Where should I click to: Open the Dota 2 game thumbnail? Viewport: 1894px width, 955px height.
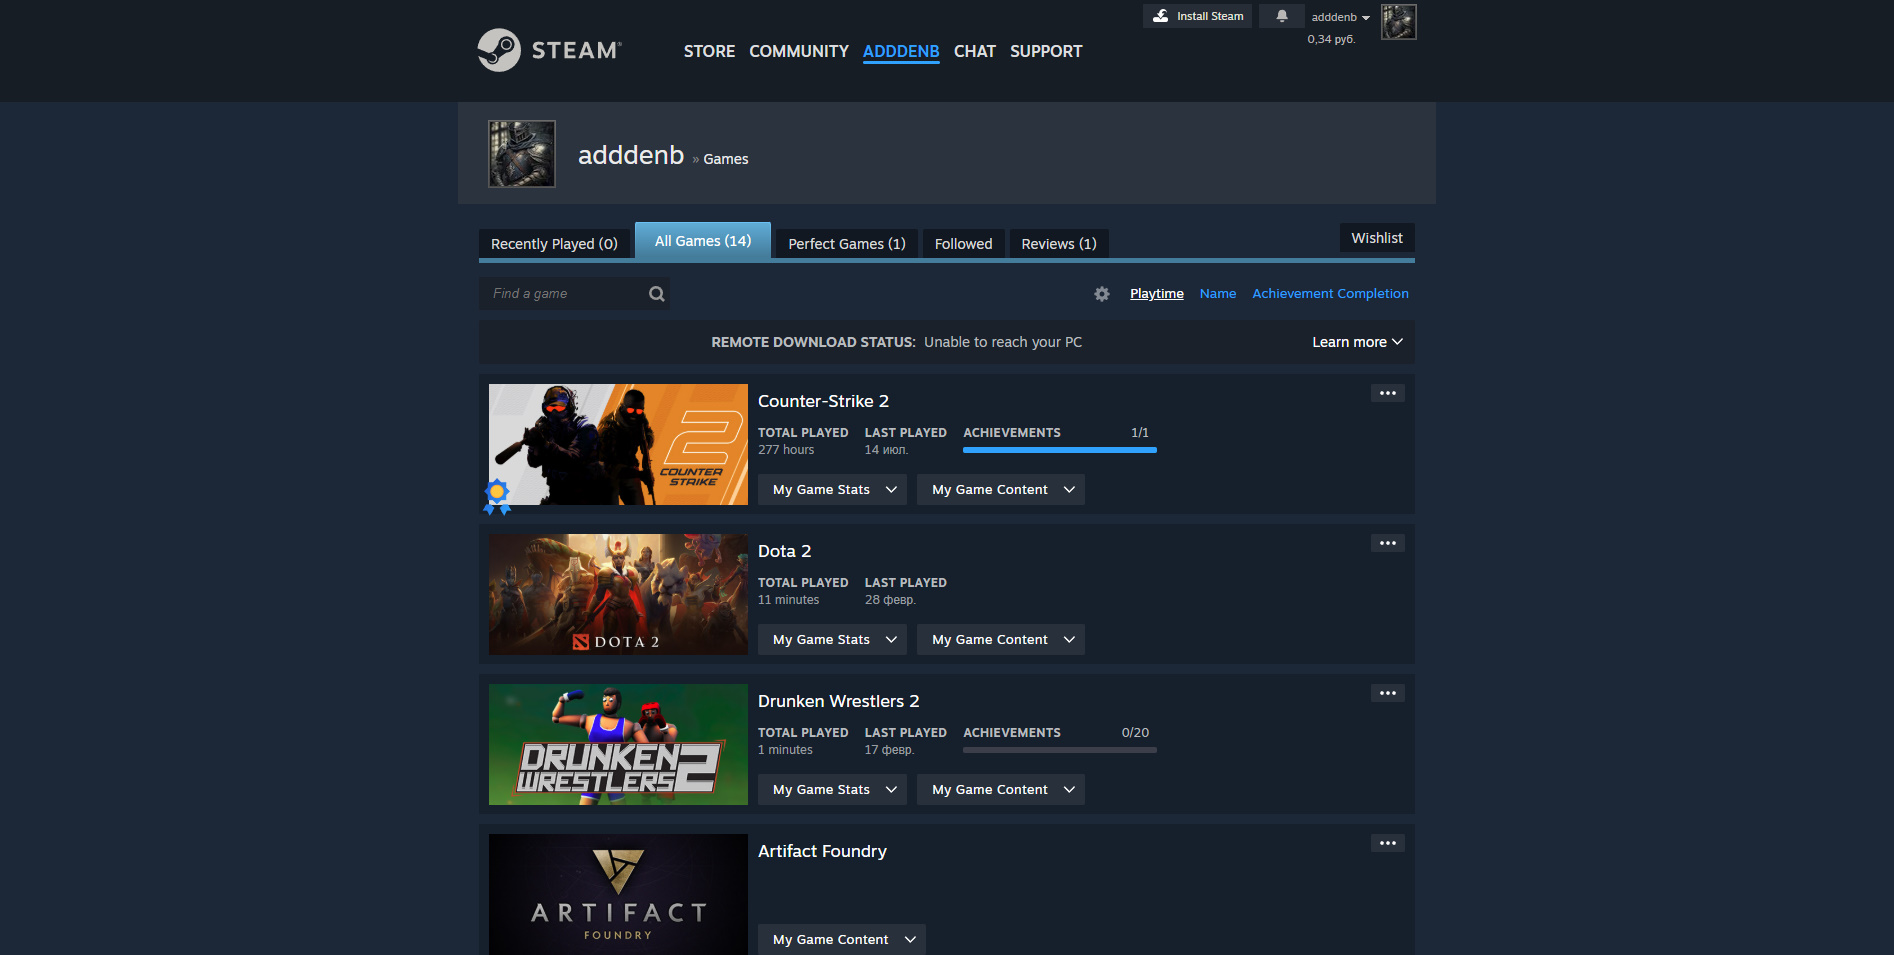[x=618, y=594]
